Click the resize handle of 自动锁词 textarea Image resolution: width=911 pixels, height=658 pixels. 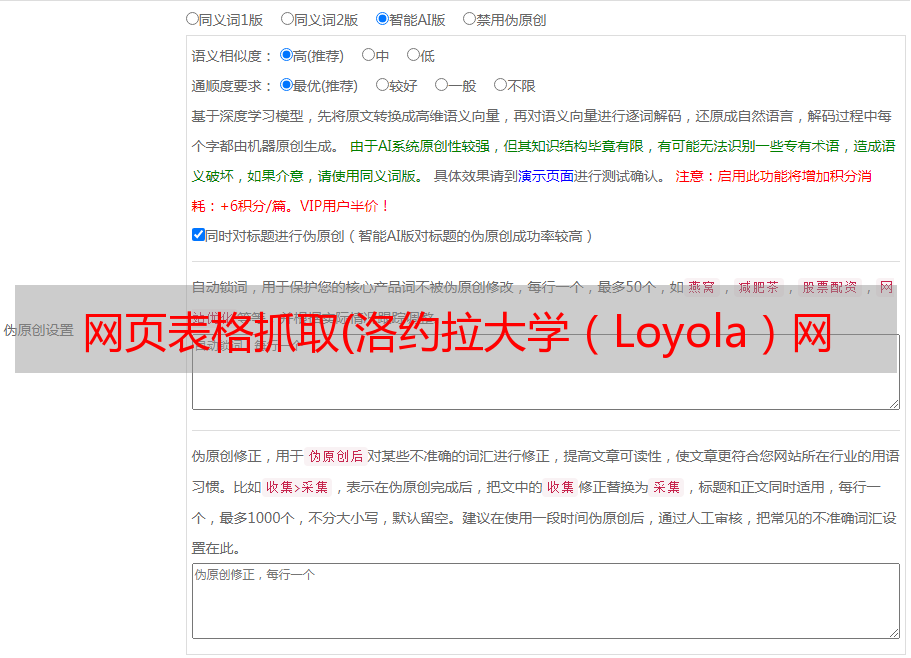894,404
